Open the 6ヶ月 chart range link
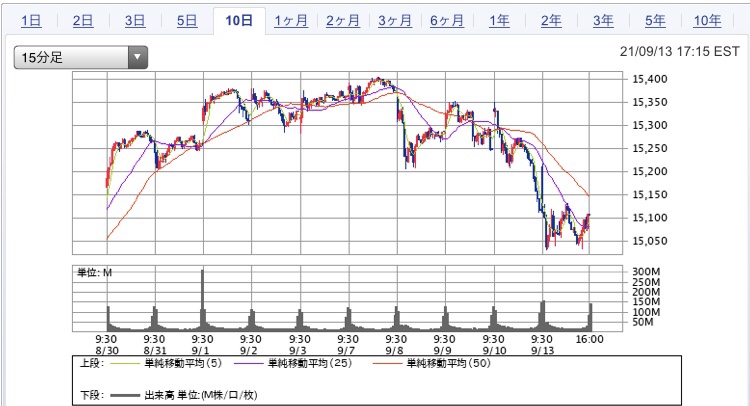 (x=447, y=21)
